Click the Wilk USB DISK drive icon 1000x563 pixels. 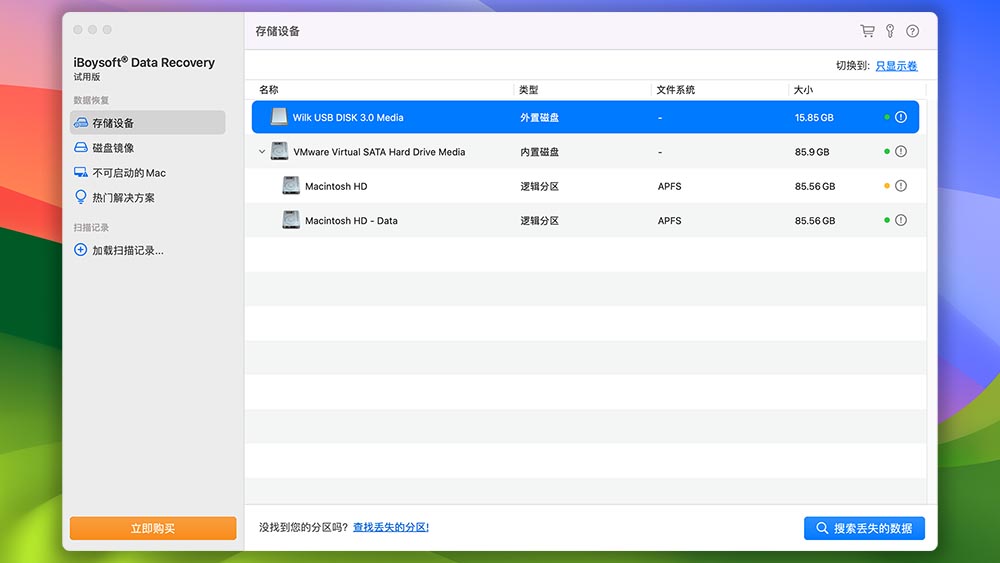pos(279,117)
